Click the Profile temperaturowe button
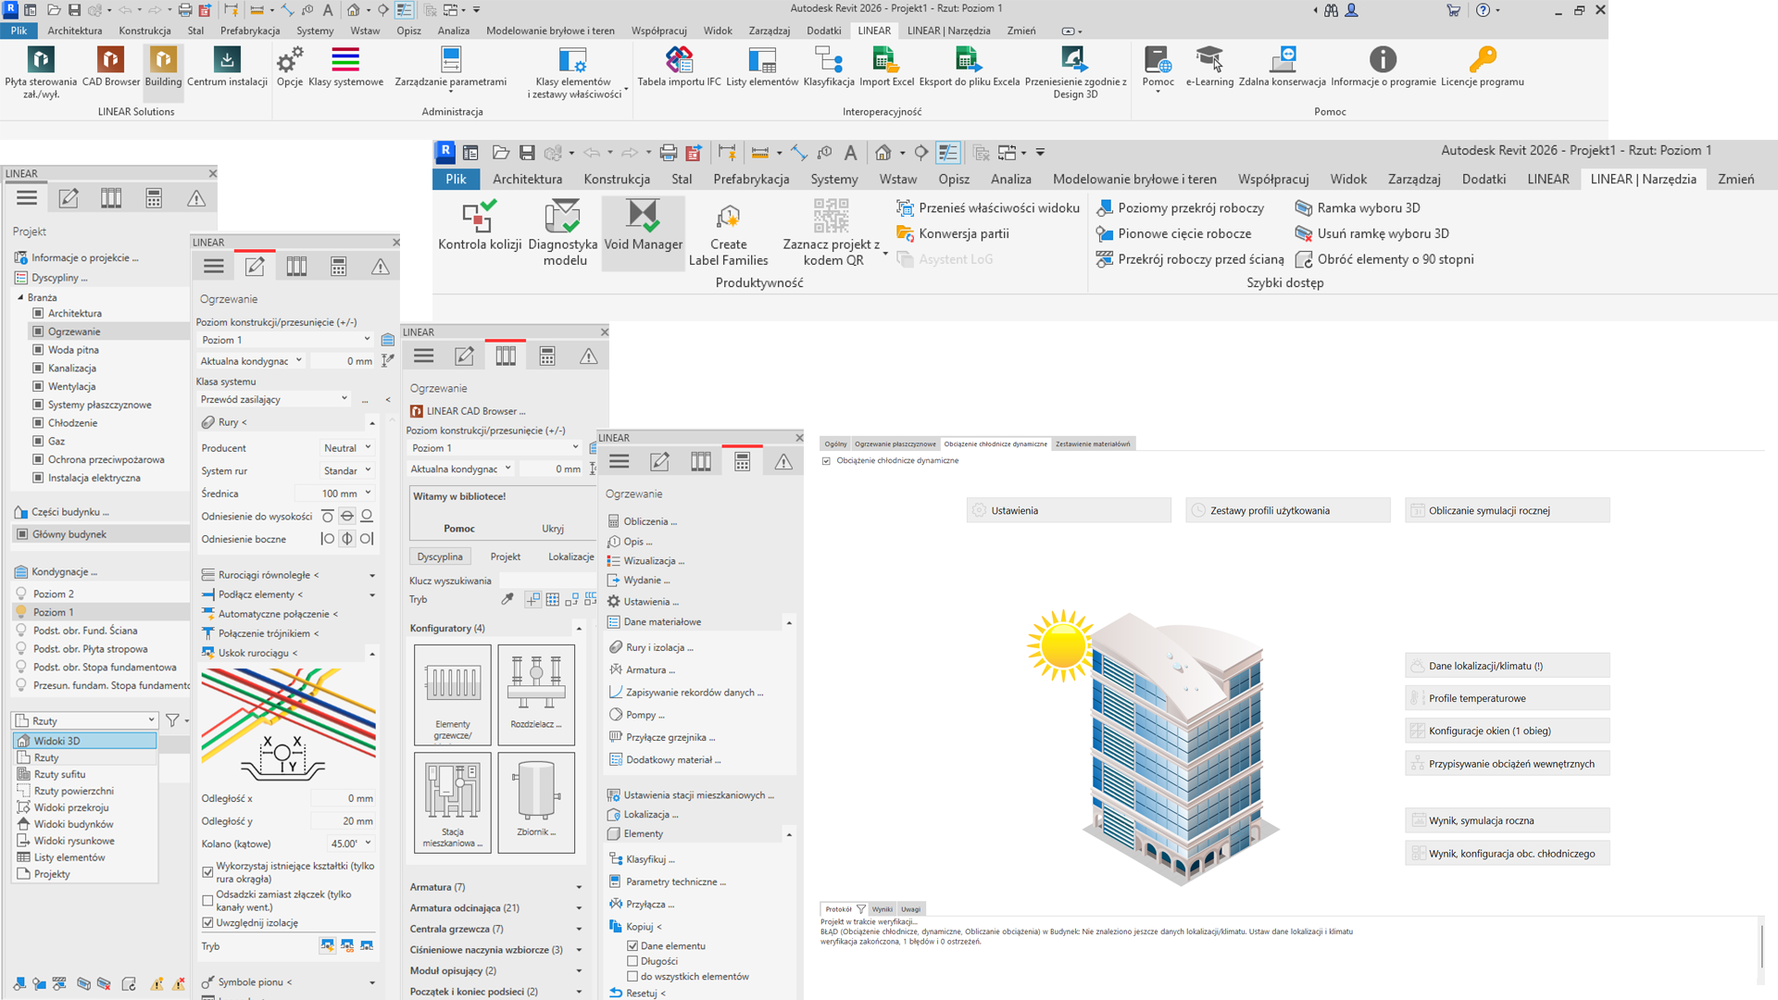The image size is (1778, 1000). (1506, 698)
